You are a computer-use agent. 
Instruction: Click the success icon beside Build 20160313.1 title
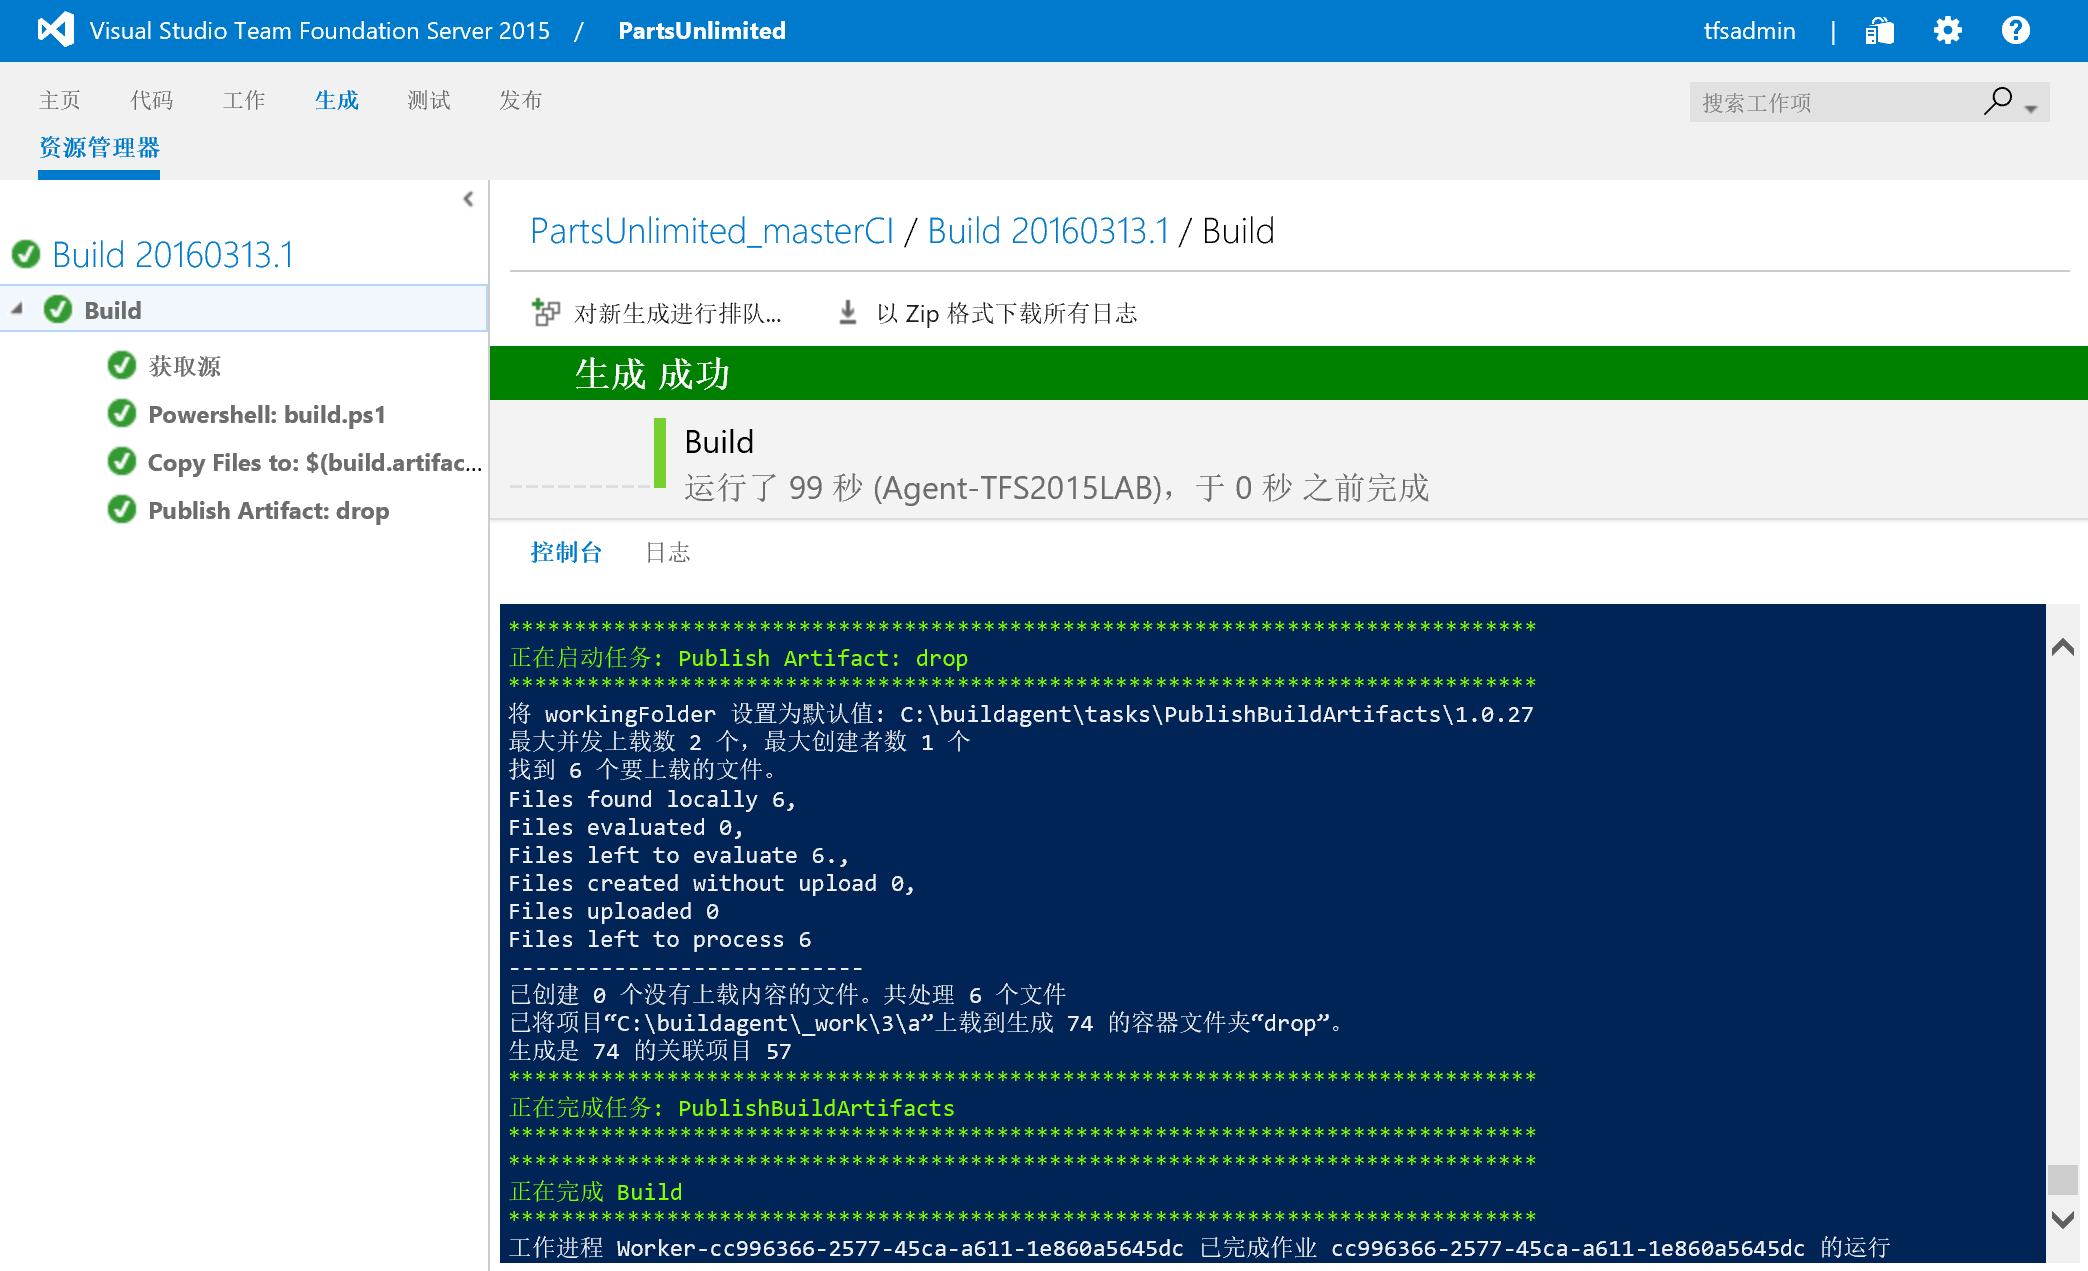coord(26,254)
